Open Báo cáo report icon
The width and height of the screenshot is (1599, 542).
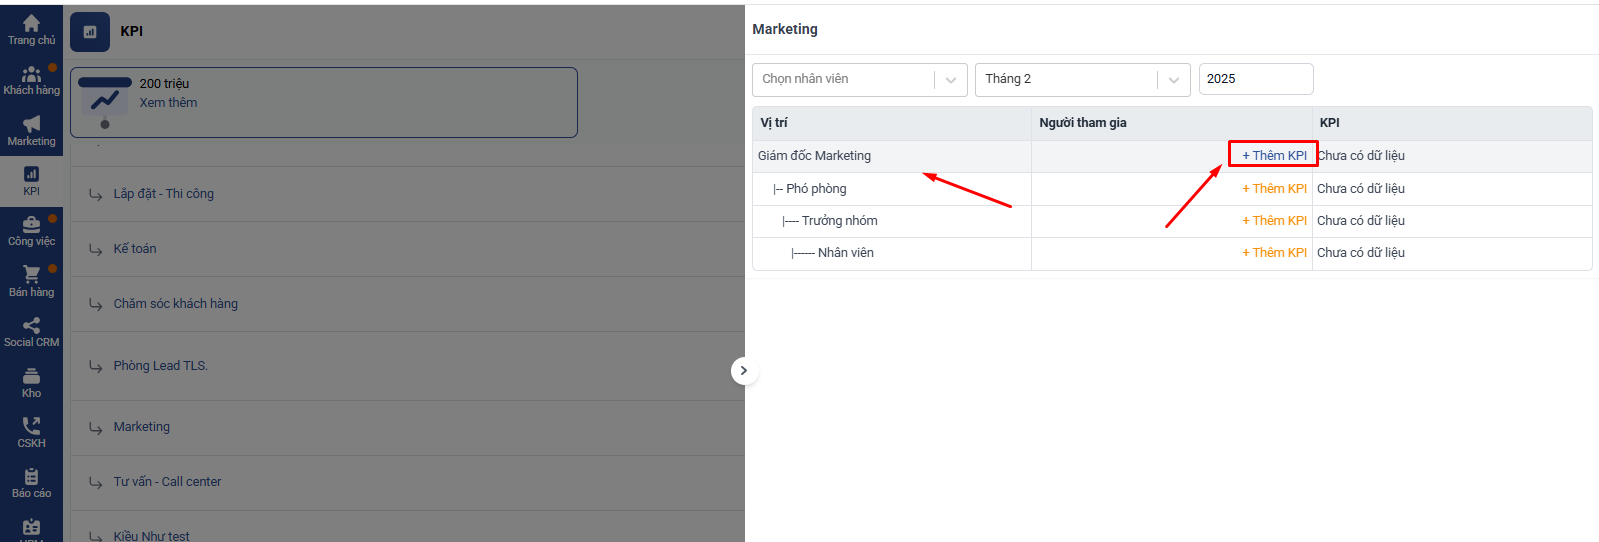(x=31, y=477)
